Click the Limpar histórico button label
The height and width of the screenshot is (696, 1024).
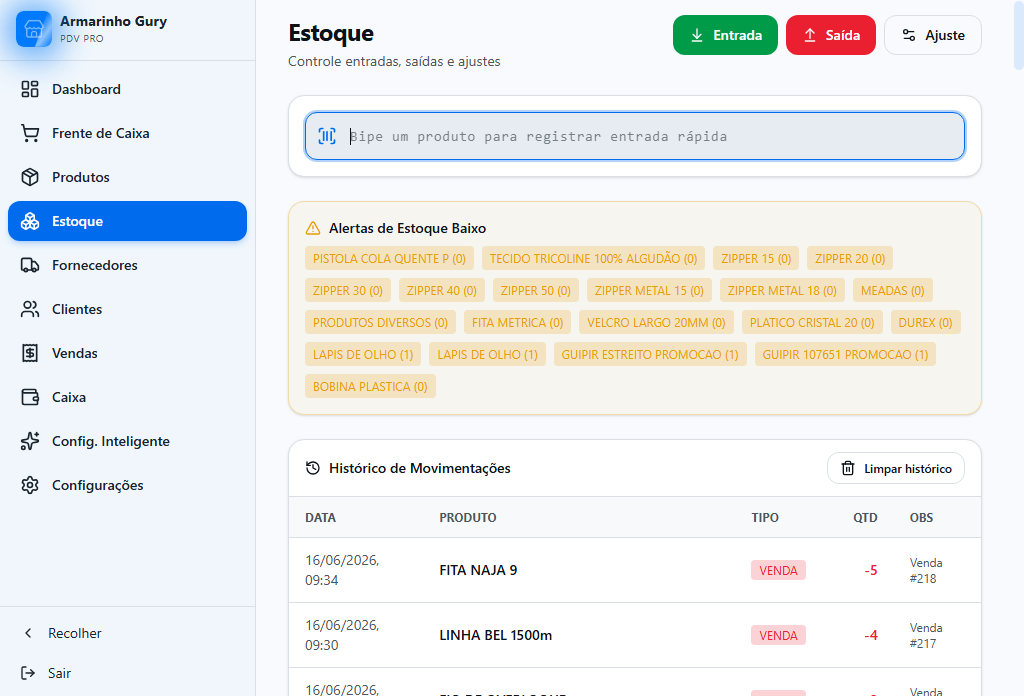pyautogui.click(x=908, y=469)
